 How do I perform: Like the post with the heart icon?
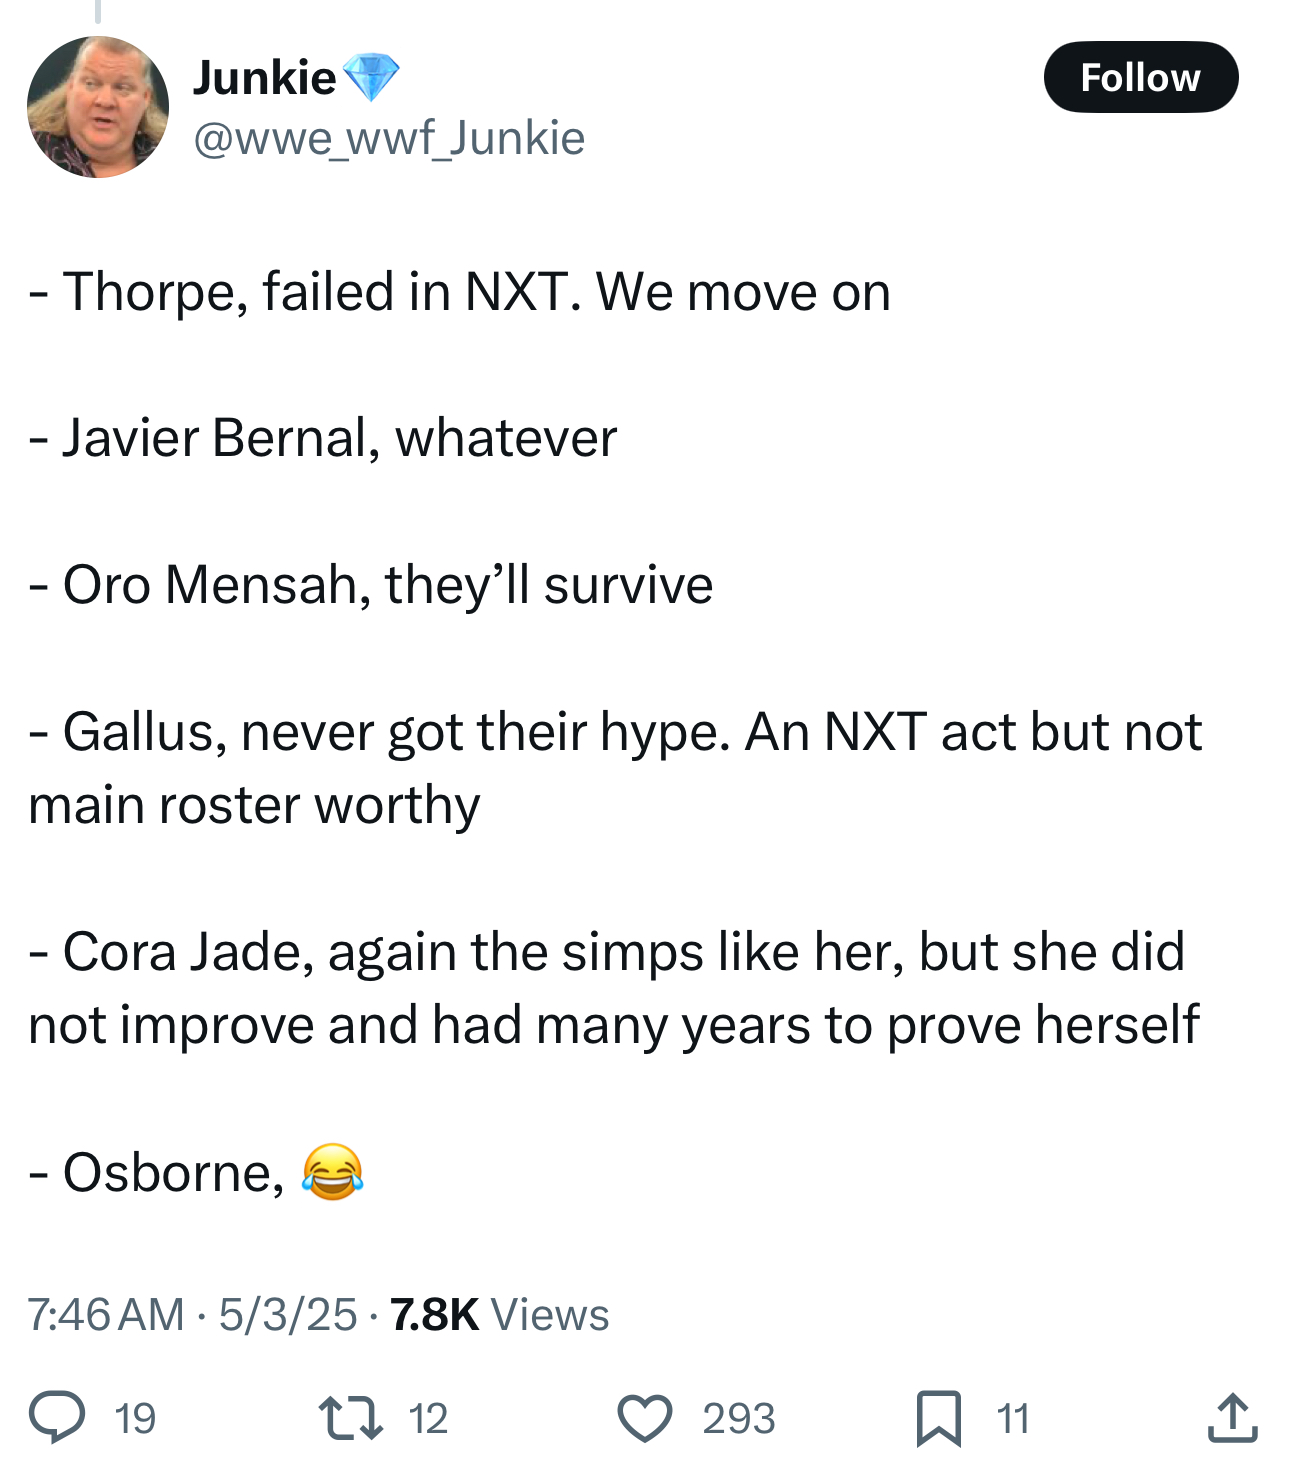644,1417
